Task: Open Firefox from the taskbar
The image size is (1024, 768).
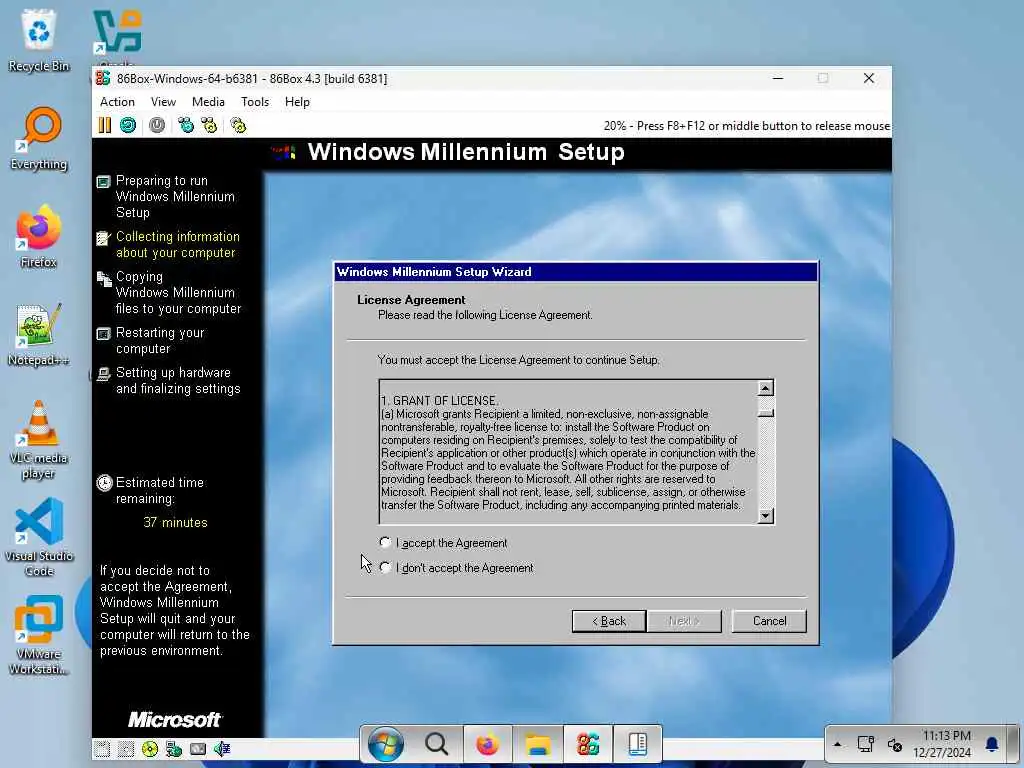Action: pyautogui.click(x=487, y=744)
